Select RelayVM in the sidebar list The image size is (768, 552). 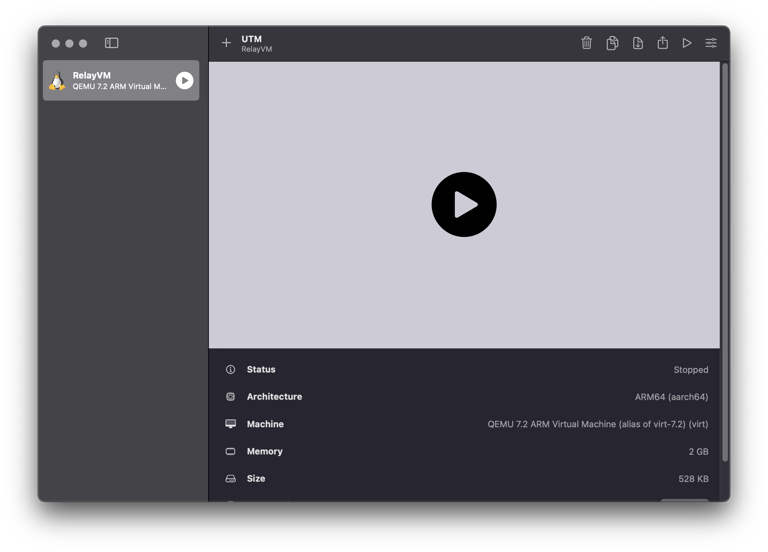115,81
